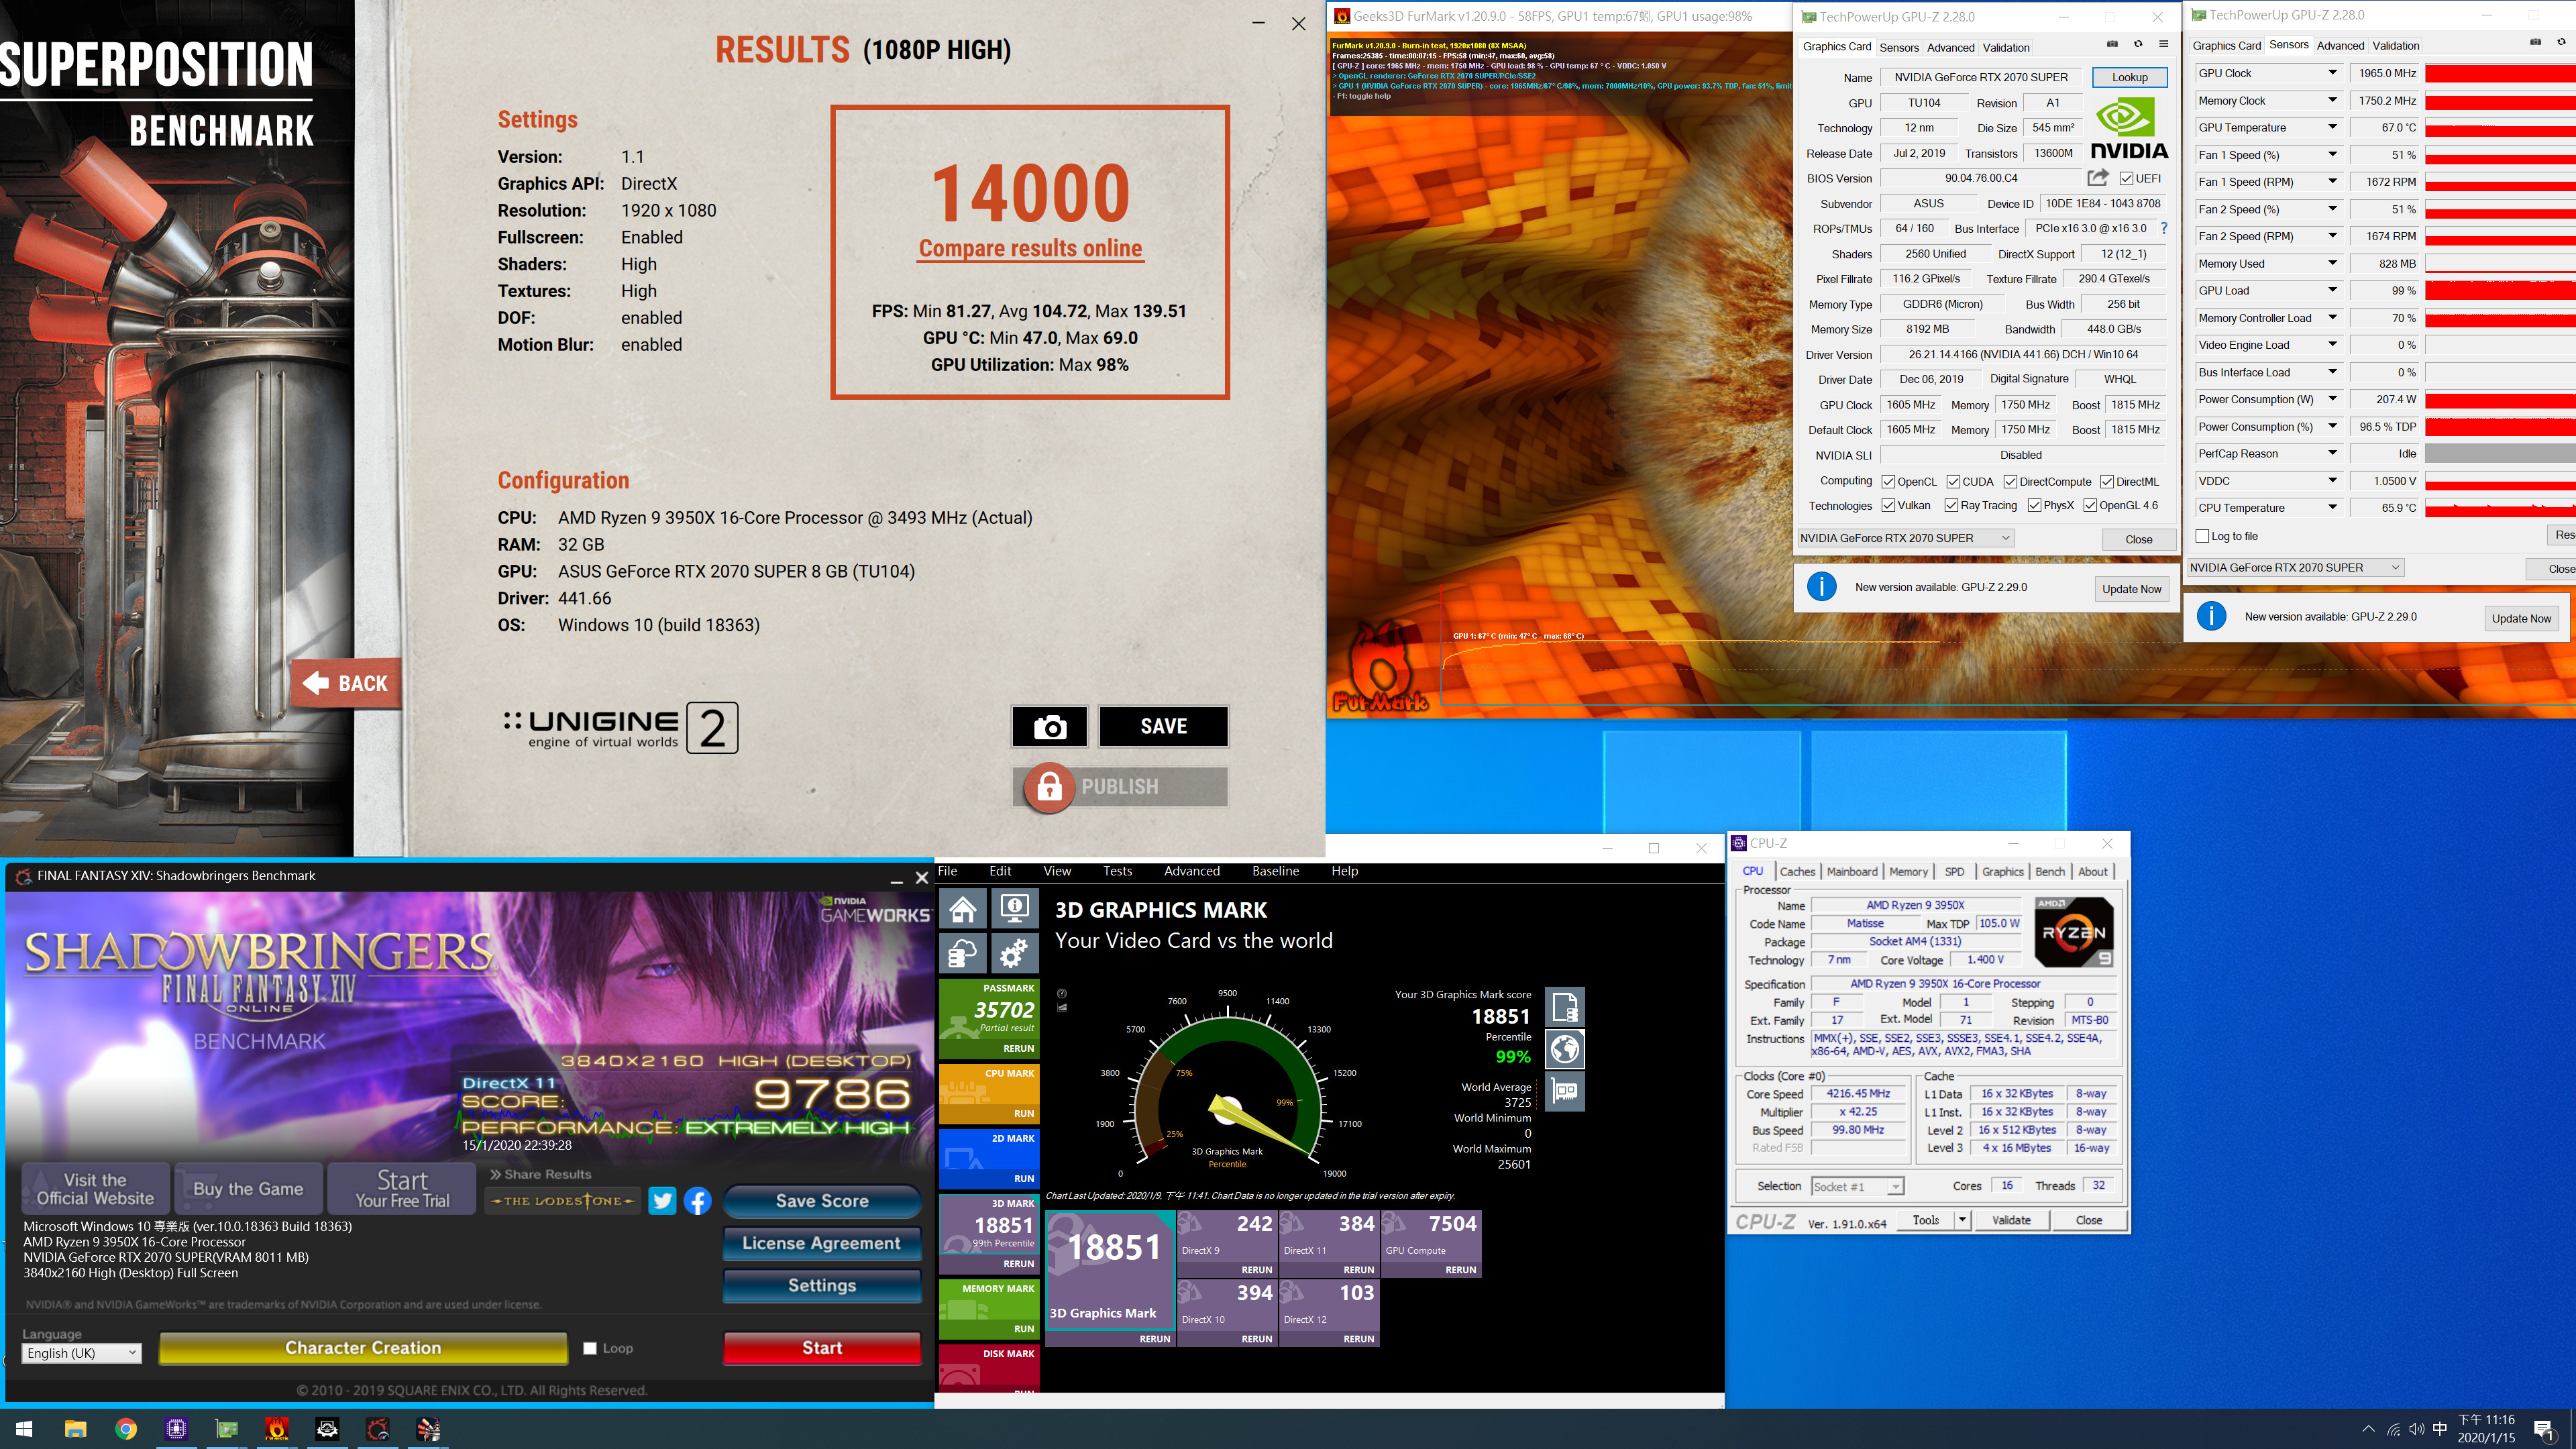The width and height of the screenshot is (2576, 1449).
Task: Click Superposition SAVE button
Action: 1163,727
